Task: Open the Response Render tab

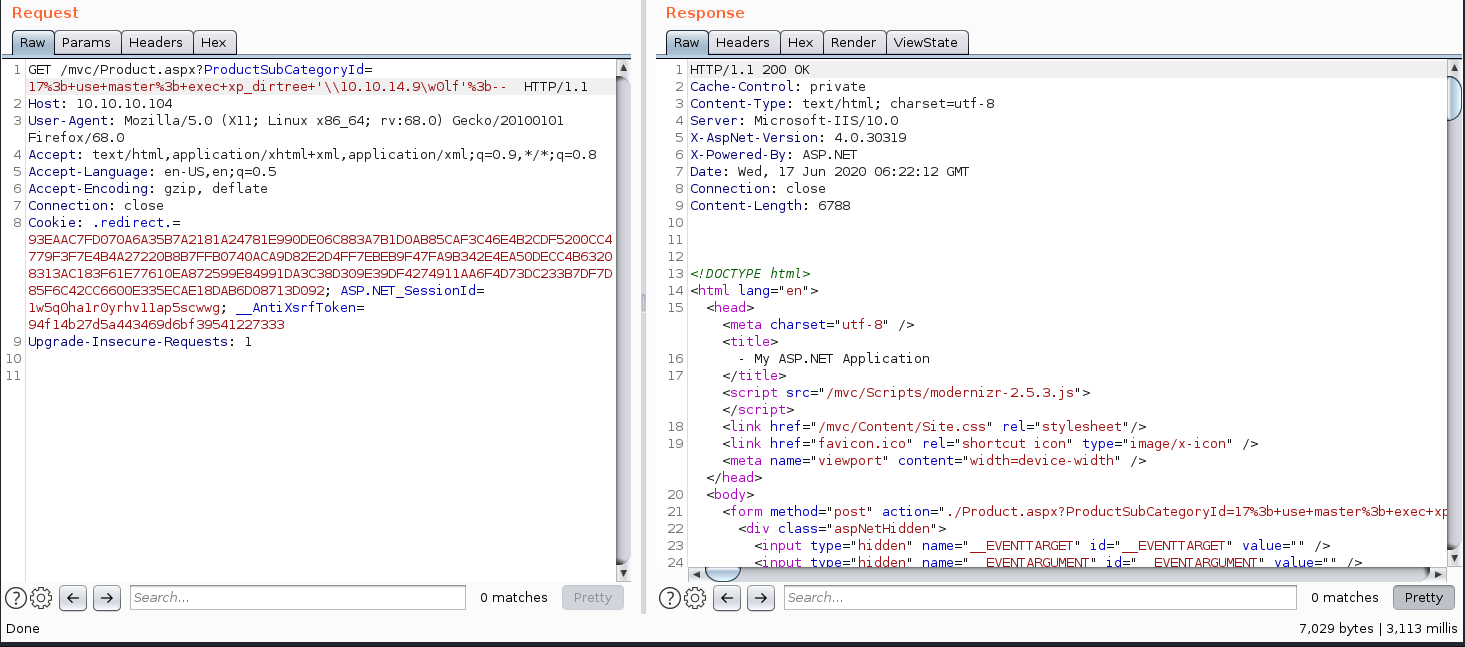Action: pyautogui.click(x=853, y=42)
